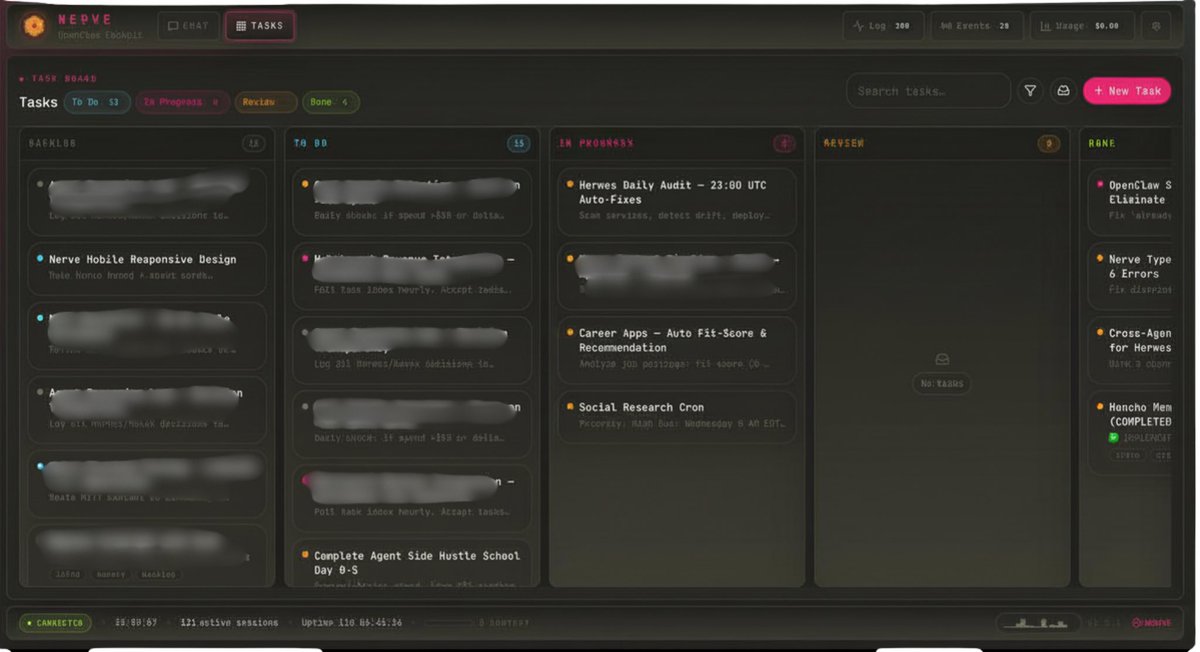Filter by the In Progress status pill
1200x652 pixels.
click(183, 102)
